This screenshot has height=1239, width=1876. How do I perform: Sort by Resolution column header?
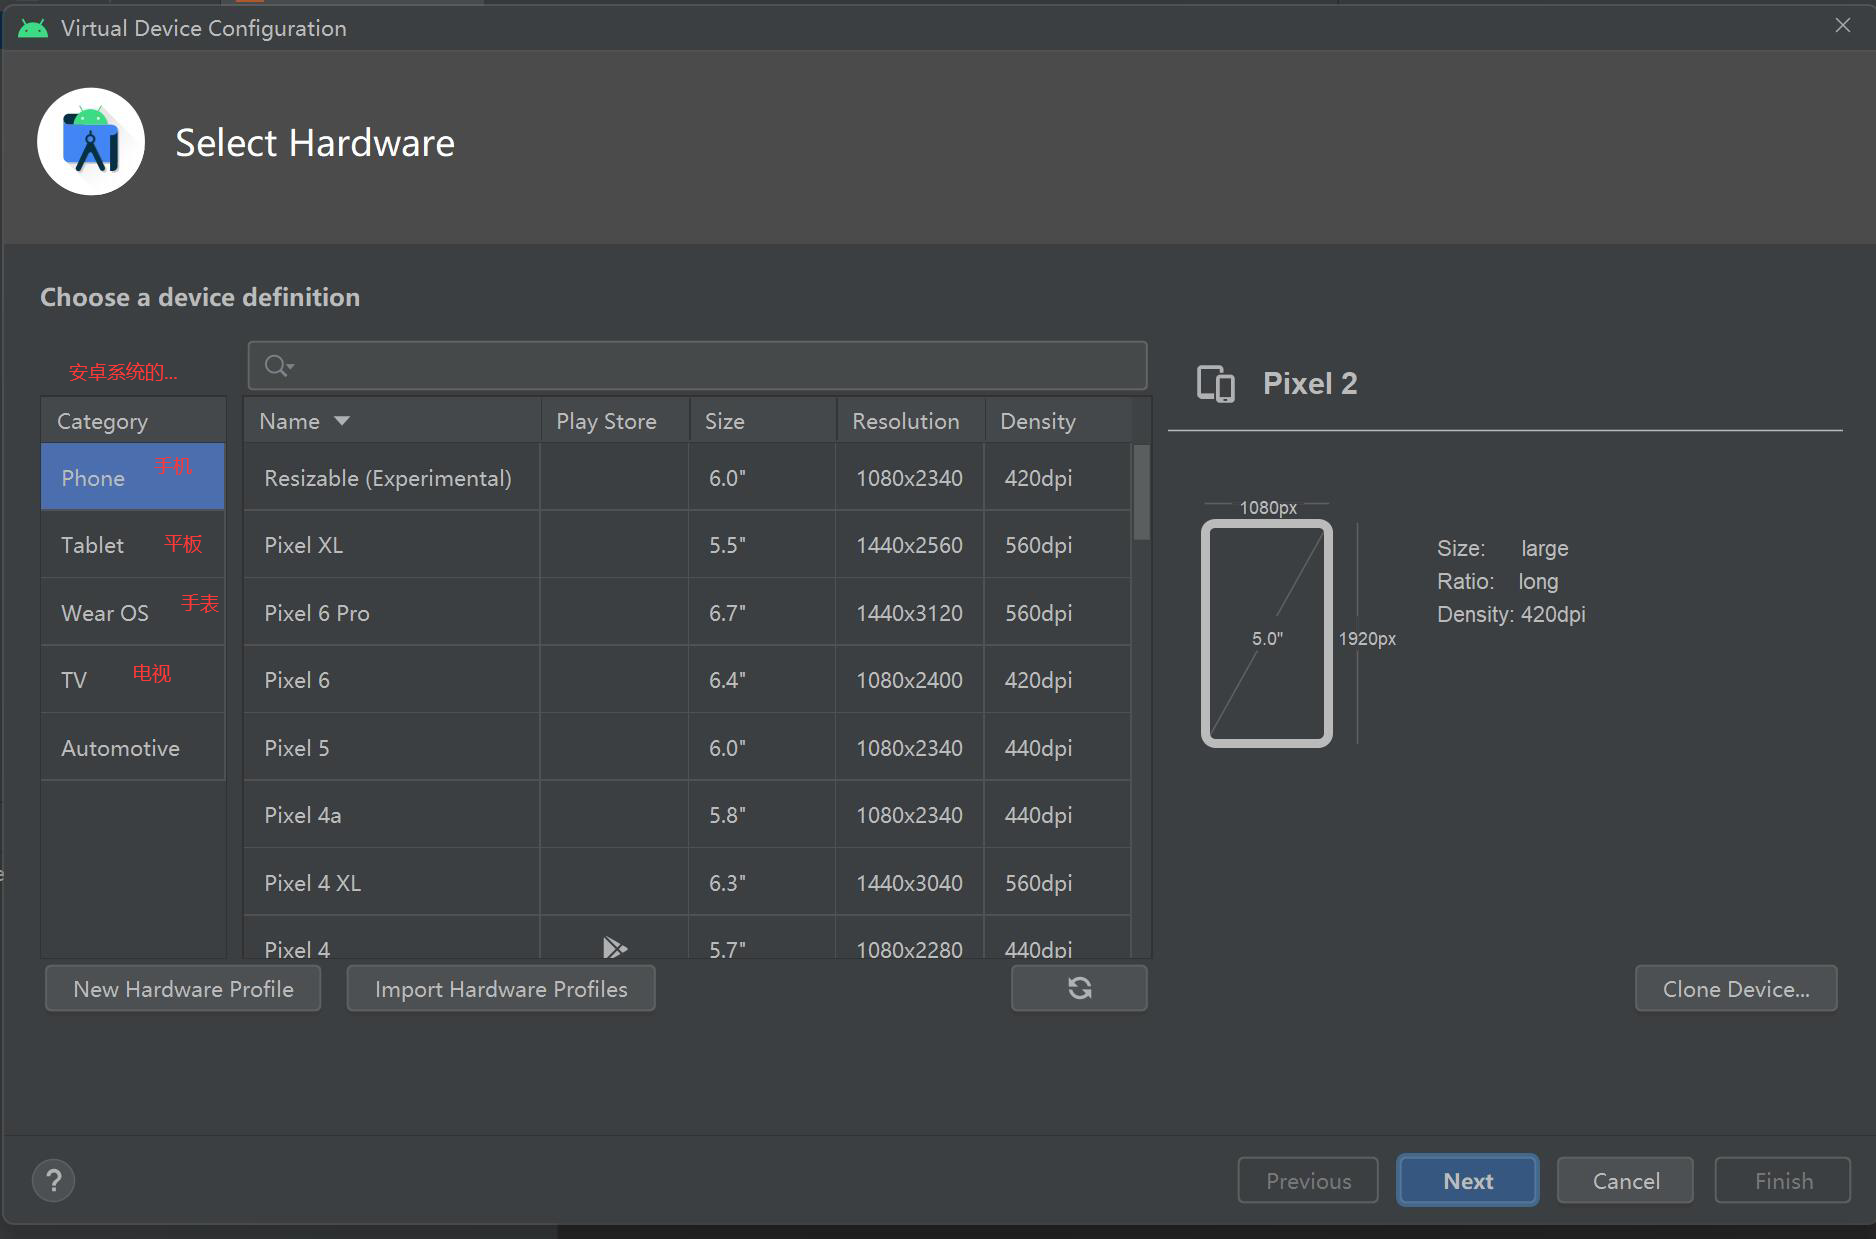[x=911, y=421]
